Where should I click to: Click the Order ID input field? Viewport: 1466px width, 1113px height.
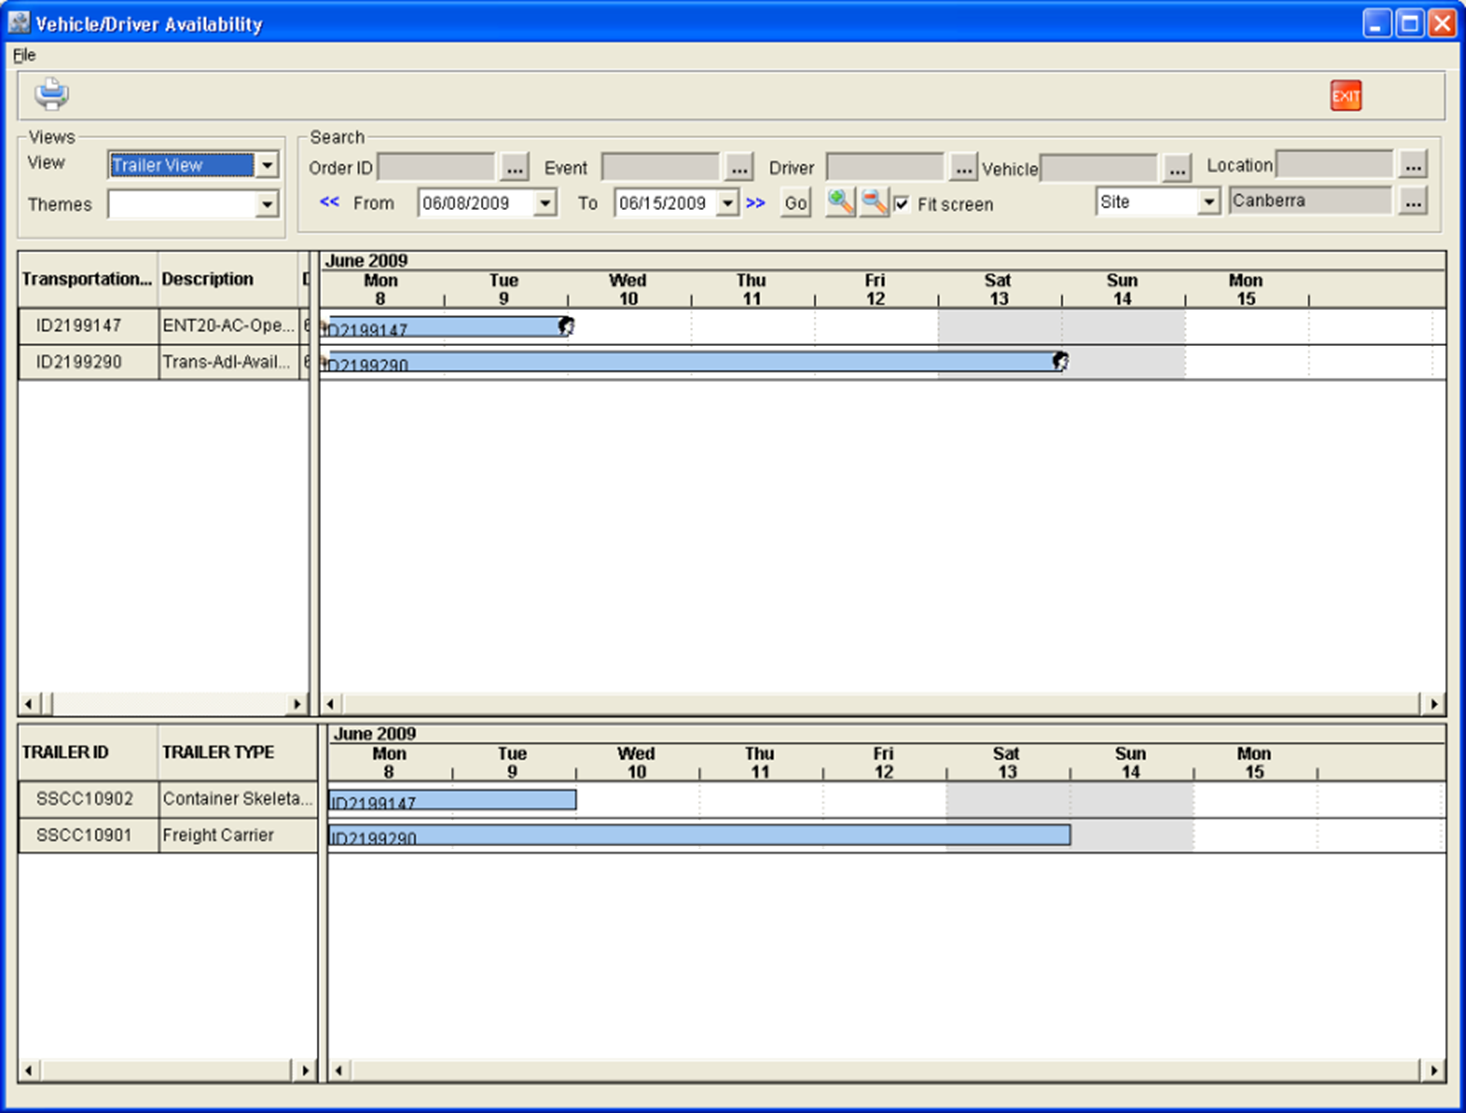tap(436, 167)
